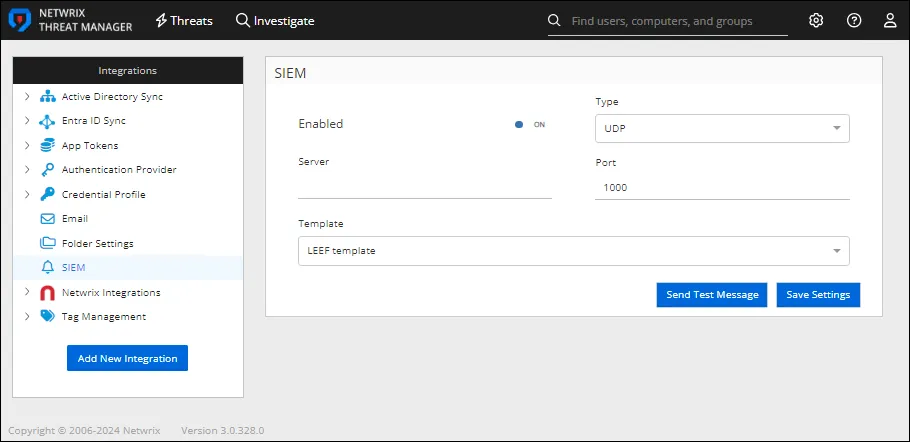Expand the Netwrix Integrations node
The height and width of the screenshot is (442, 910).
point(27,292)
